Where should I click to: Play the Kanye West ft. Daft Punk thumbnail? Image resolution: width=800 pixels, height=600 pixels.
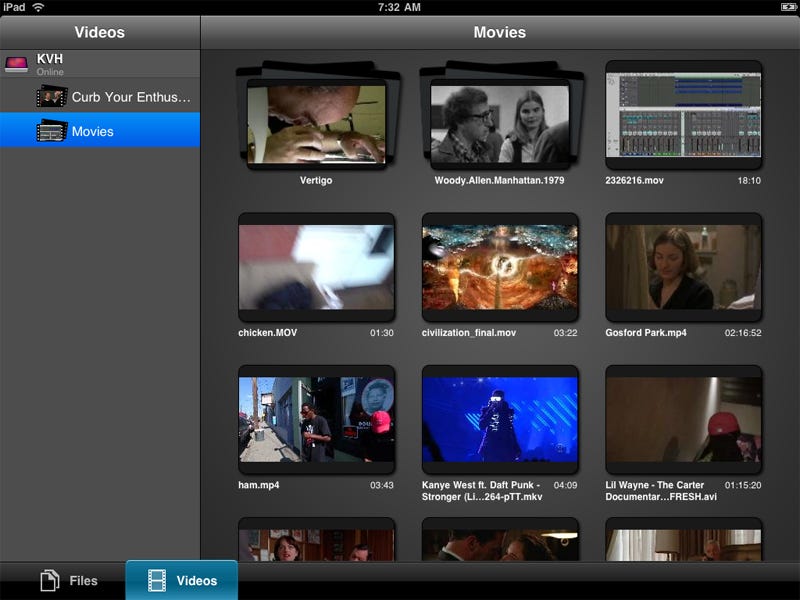(x=500, y=419)
